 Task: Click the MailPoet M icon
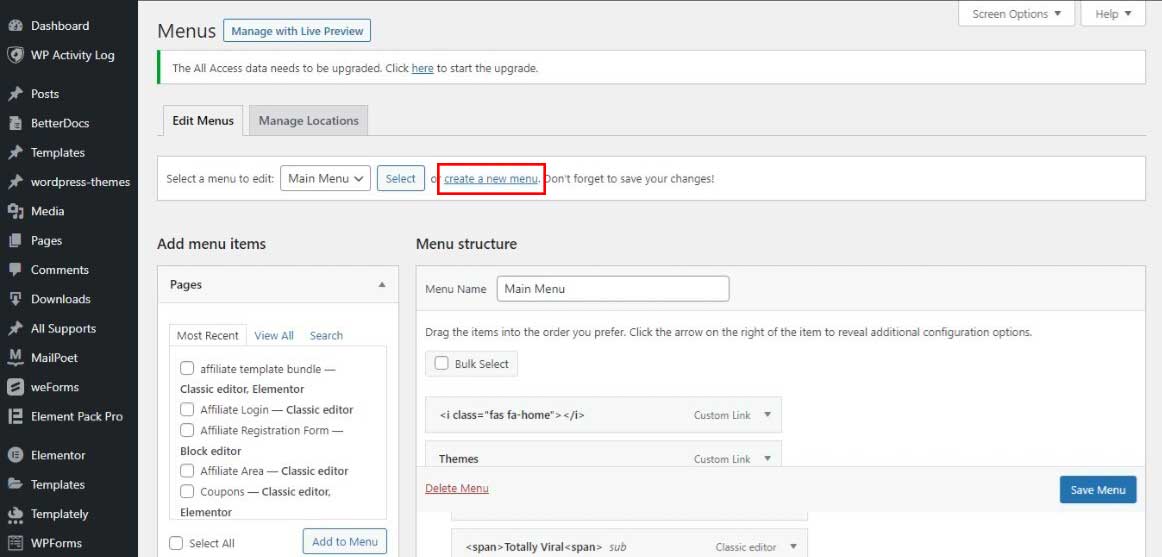point(15,358)
